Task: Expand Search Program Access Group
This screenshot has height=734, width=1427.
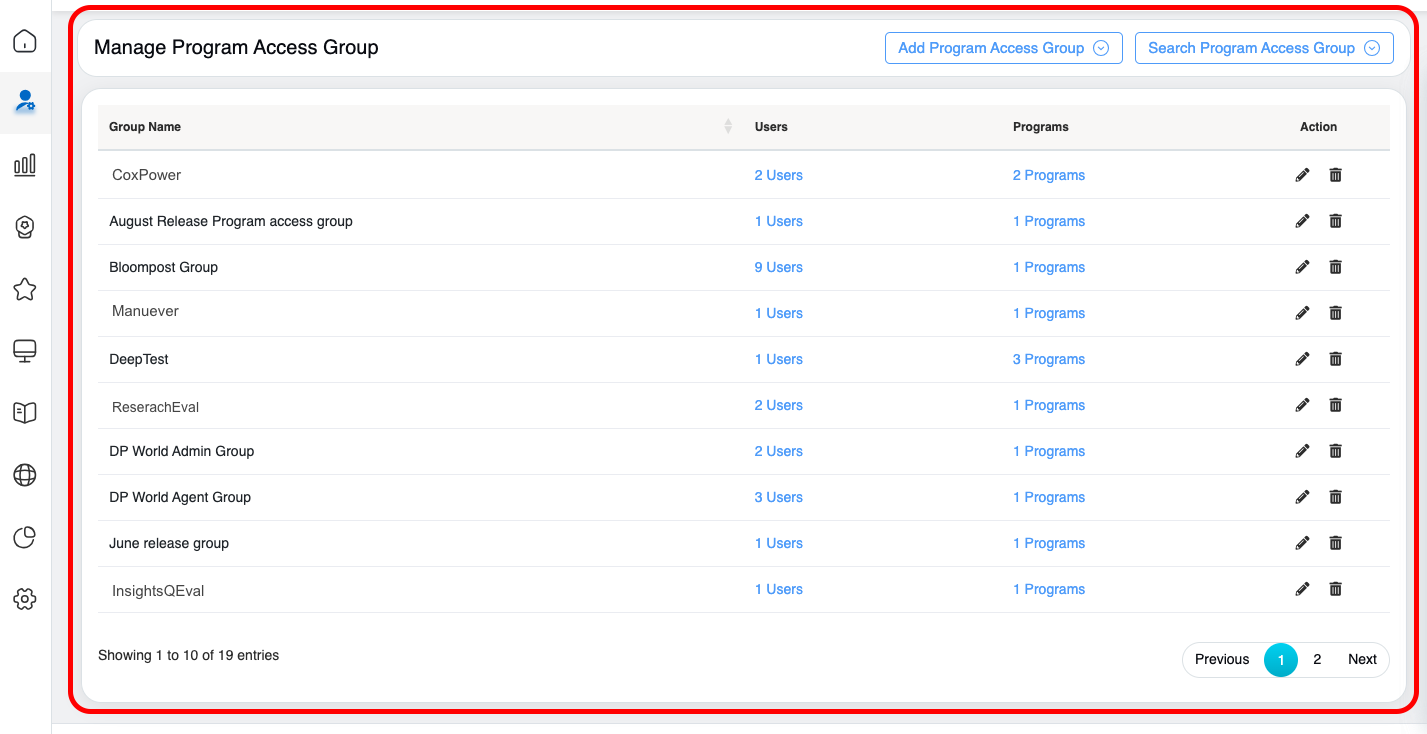Action: (1263, 48)
